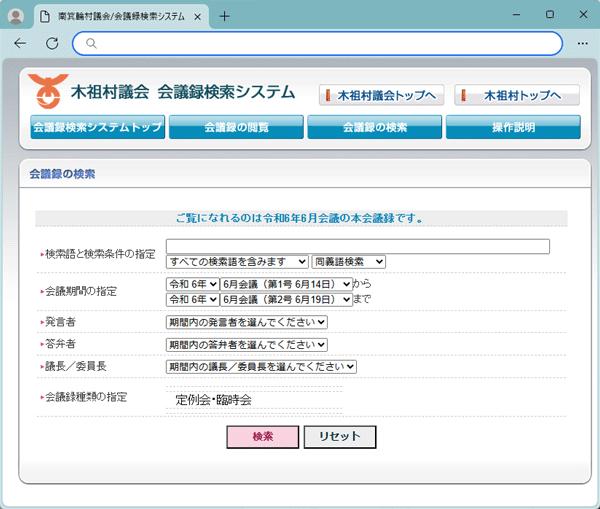Open browser three-dot settings menu
Screen dimensions: 600x509
[x=582, y=44]
